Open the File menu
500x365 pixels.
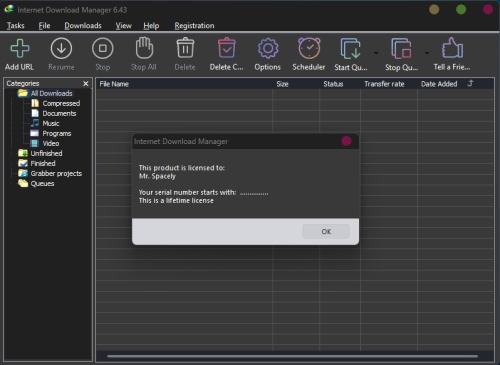[x=44, y=26]
